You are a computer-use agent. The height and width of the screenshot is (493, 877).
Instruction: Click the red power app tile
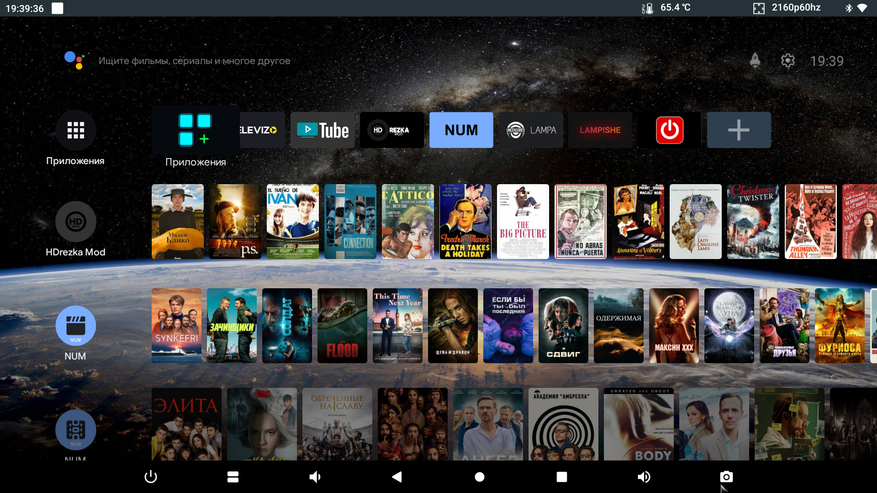(669, 130)
